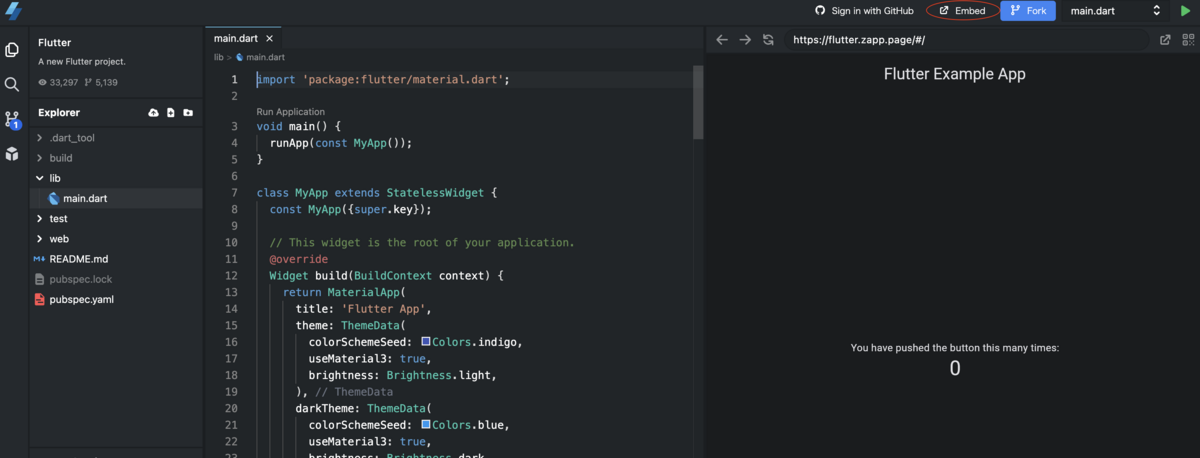Click the lib breadcrumb
Screen dimensions: 1200x458
(218, 58)
